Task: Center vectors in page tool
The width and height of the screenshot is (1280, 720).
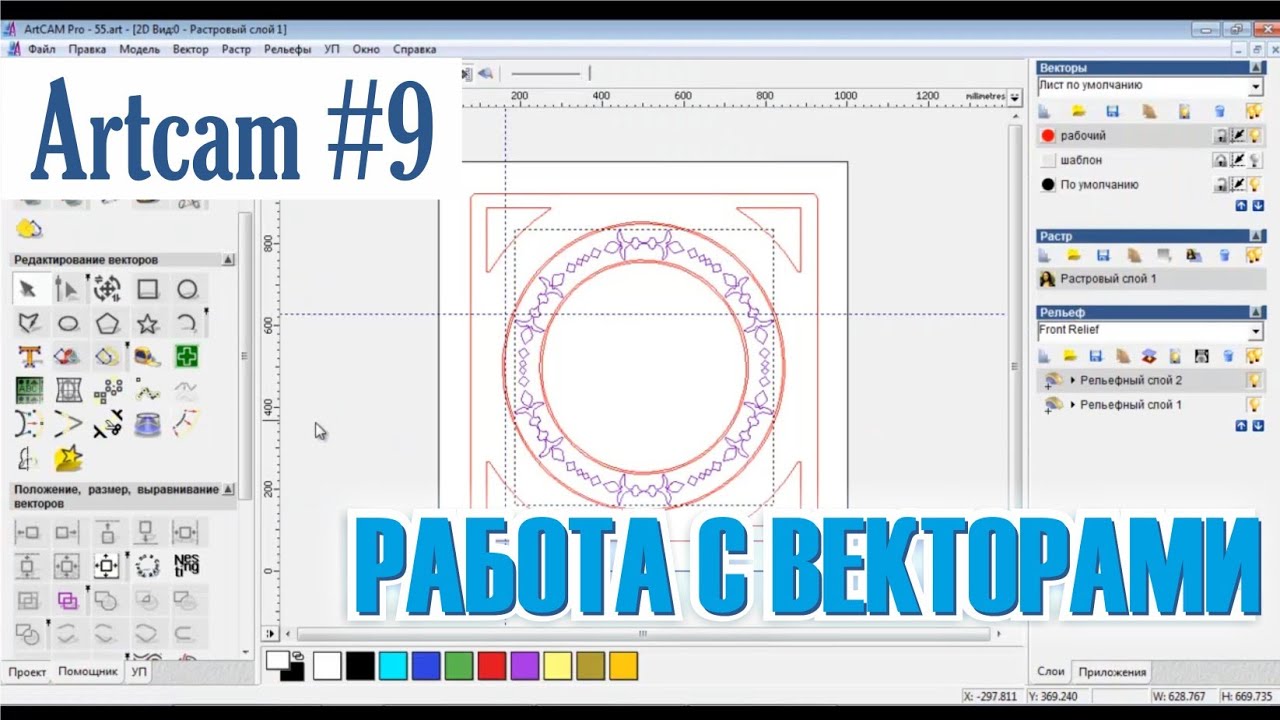Action: (x=107, y=566)
